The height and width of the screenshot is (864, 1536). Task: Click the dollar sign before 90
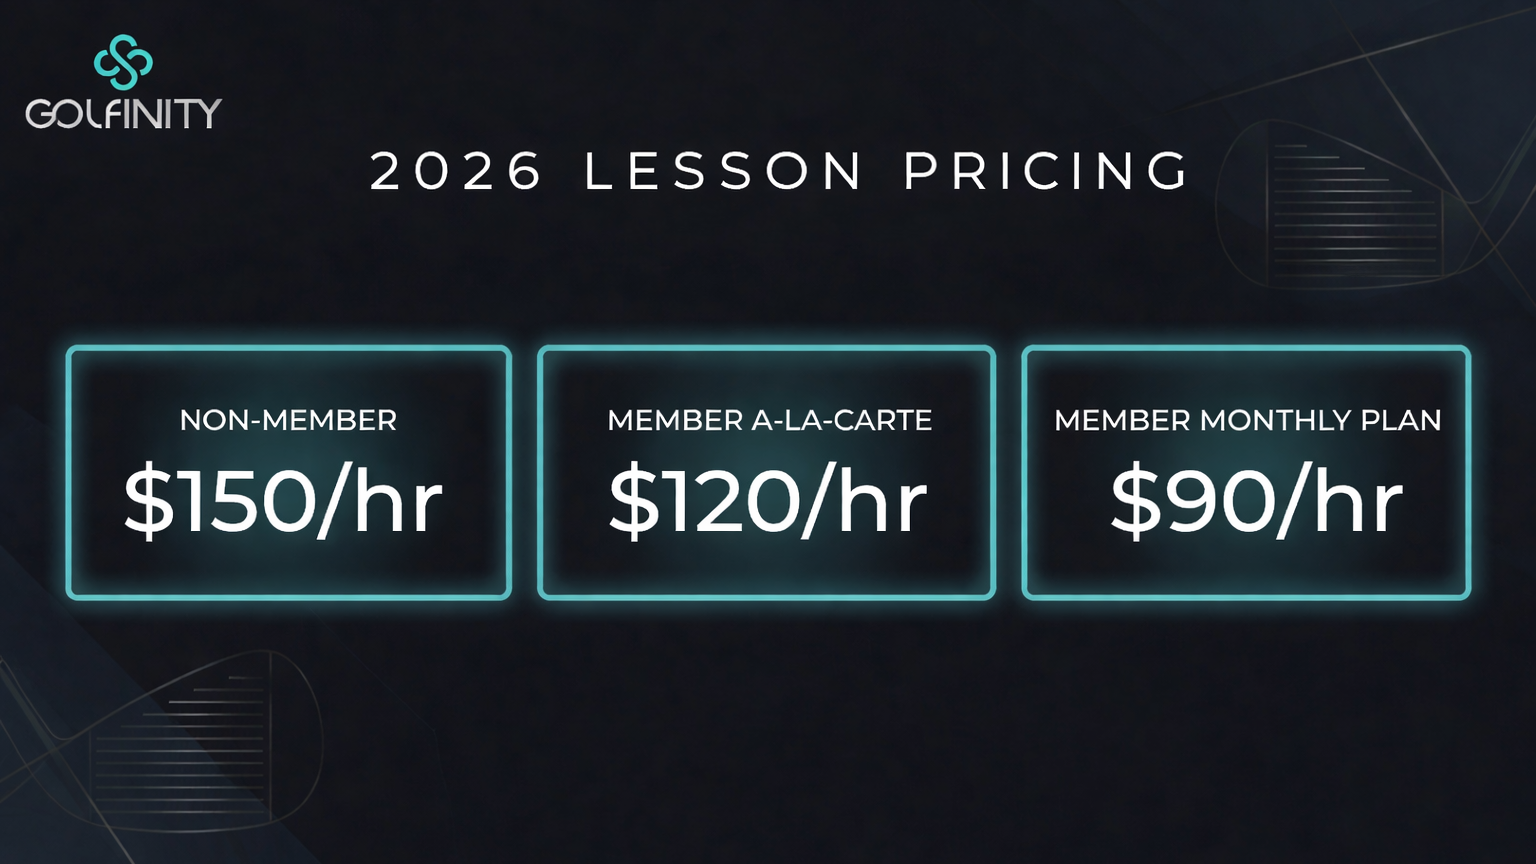(x=1135, y=502)
